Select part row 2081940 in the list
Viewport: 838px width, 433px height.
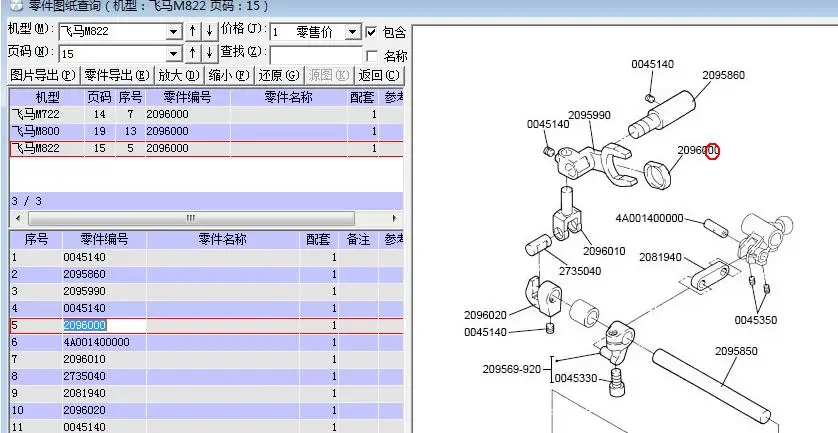(x=206, y=393)
